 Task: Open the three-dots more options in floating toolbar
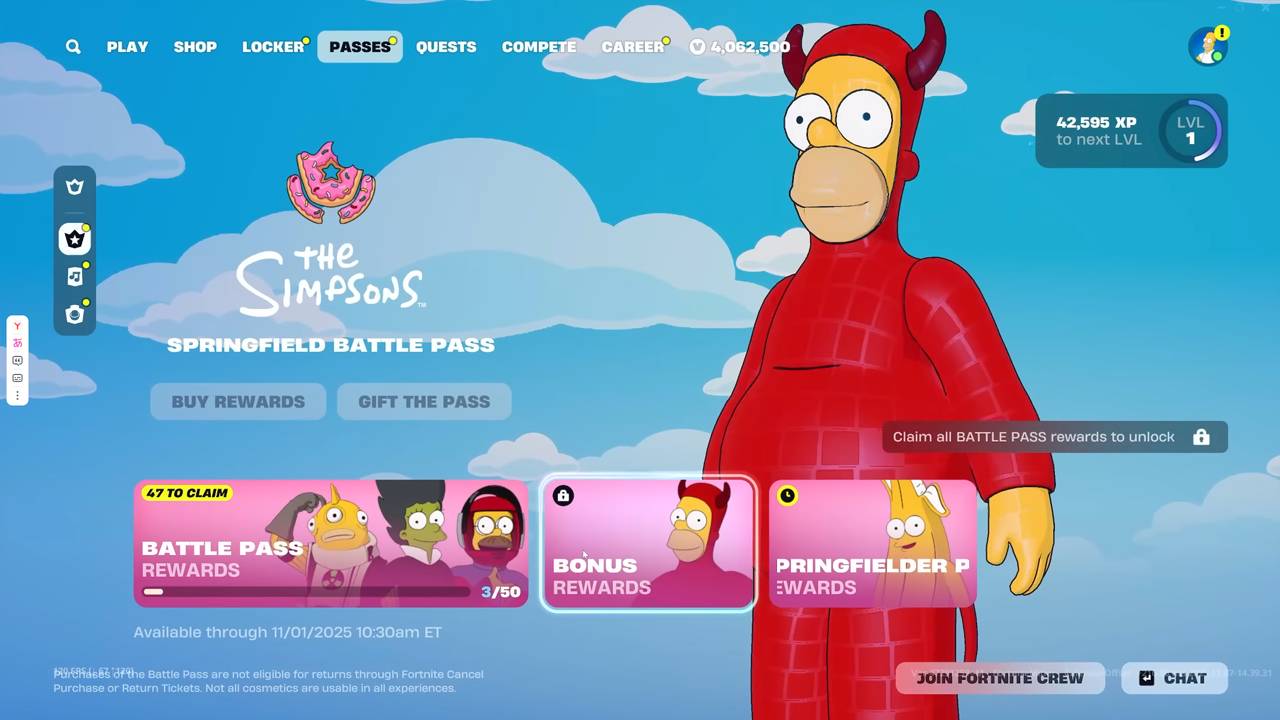point(17,396)
